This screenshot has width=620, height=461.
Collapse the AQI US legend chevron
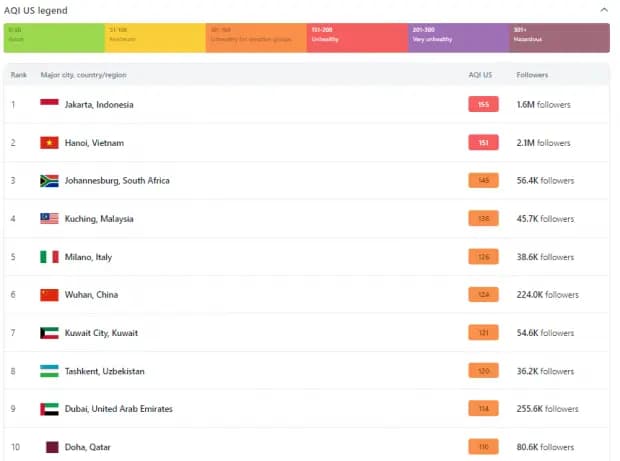(604, 10)
